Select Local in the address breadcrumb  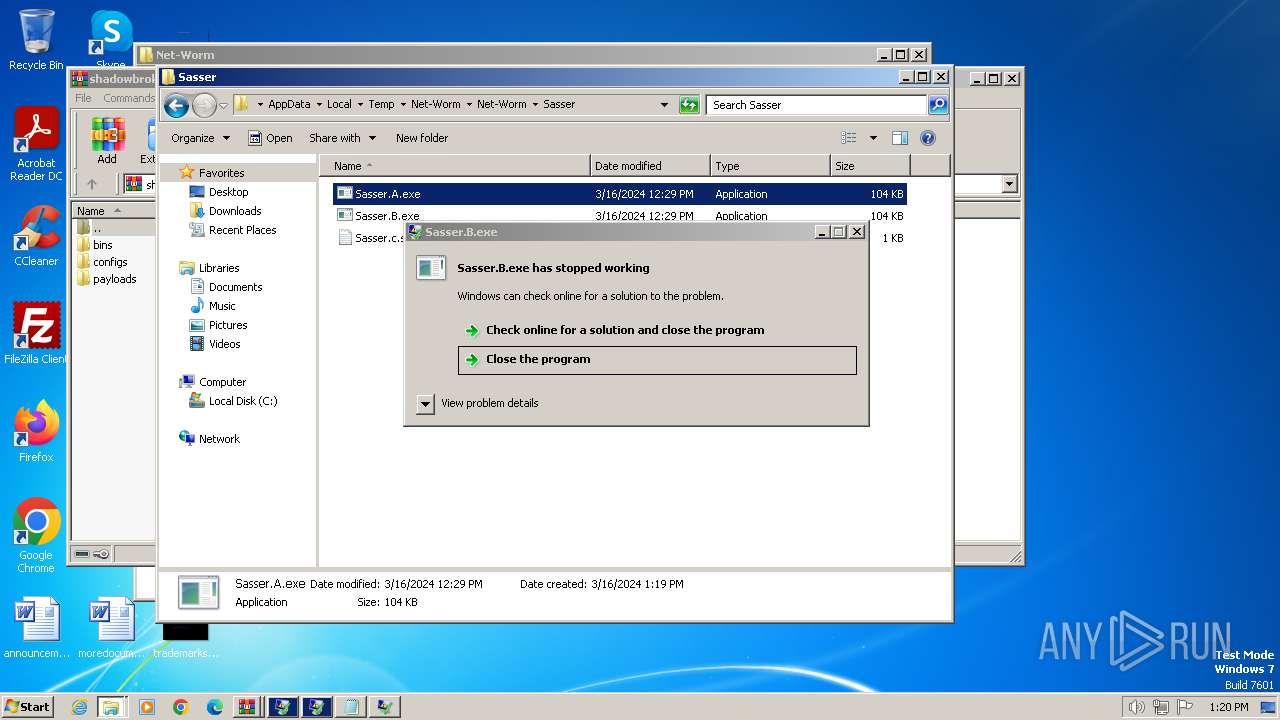click(x=339, y=104)
